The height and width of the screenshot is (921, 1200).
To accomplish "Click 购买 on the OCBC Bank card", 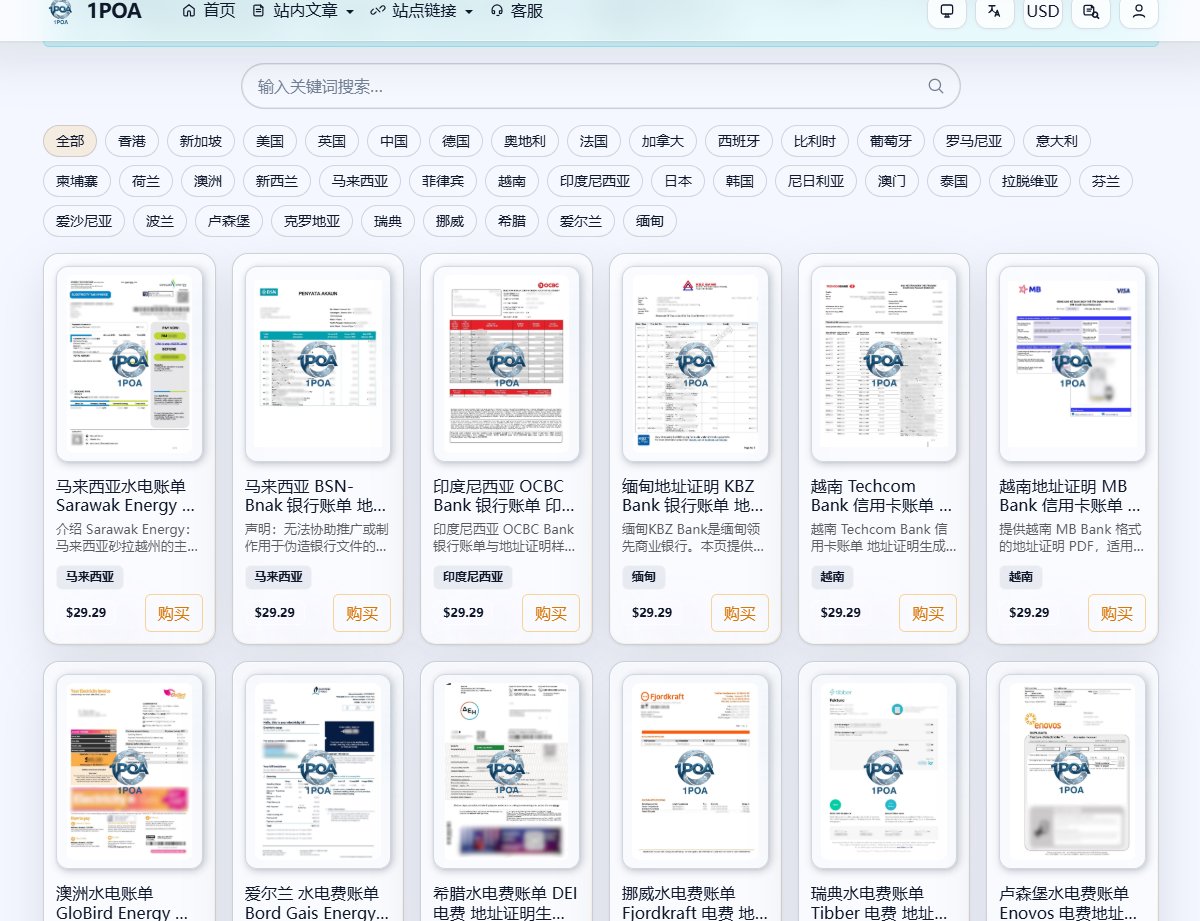I will pyautogui.click(x=551, y=613).
